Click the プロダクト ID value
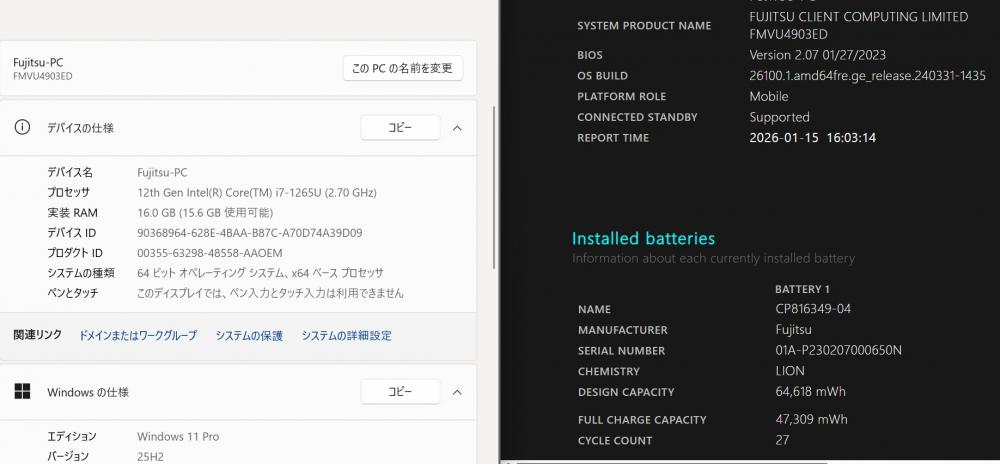The height and width of the screenshot is (464, 1000). pos(209,253)
